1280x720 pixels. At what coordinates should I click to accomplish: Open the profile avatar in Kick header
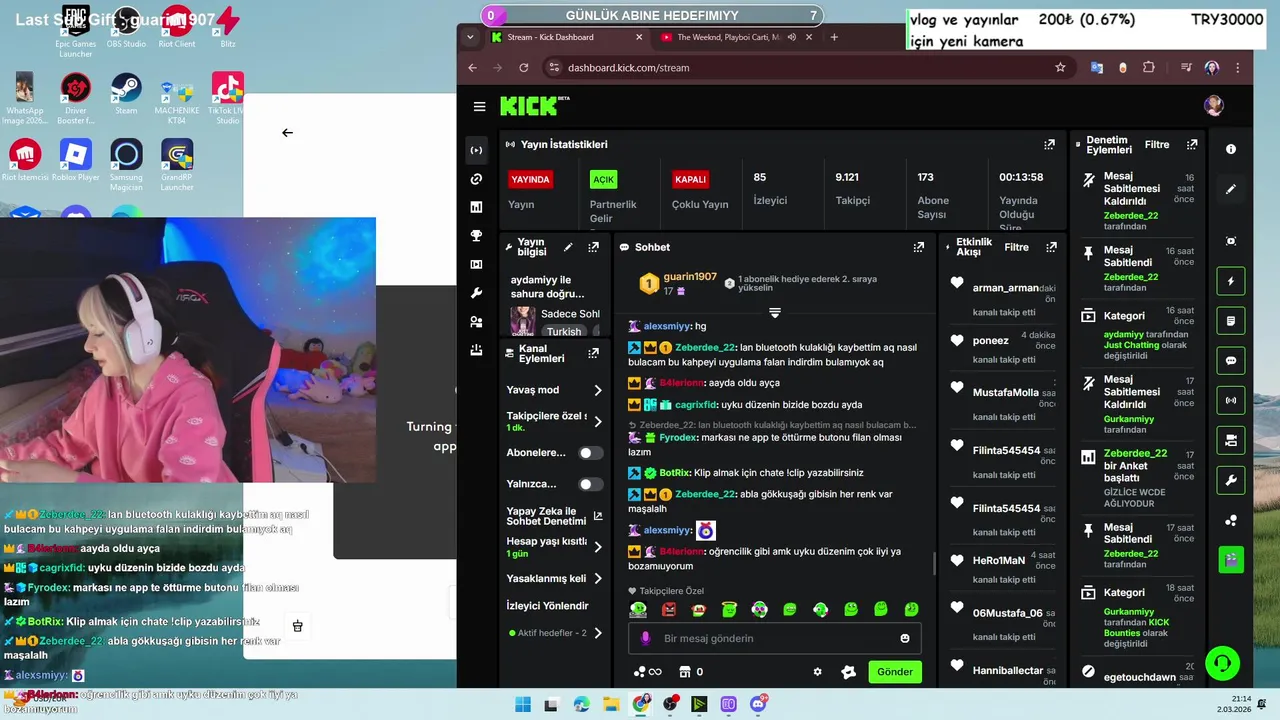point(1214,106)
